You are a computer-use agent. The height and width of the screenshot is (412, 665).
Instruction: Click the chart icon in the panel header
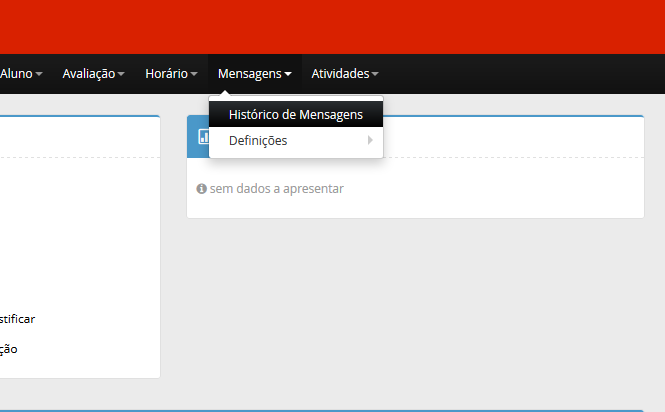[x=203, y=136]
